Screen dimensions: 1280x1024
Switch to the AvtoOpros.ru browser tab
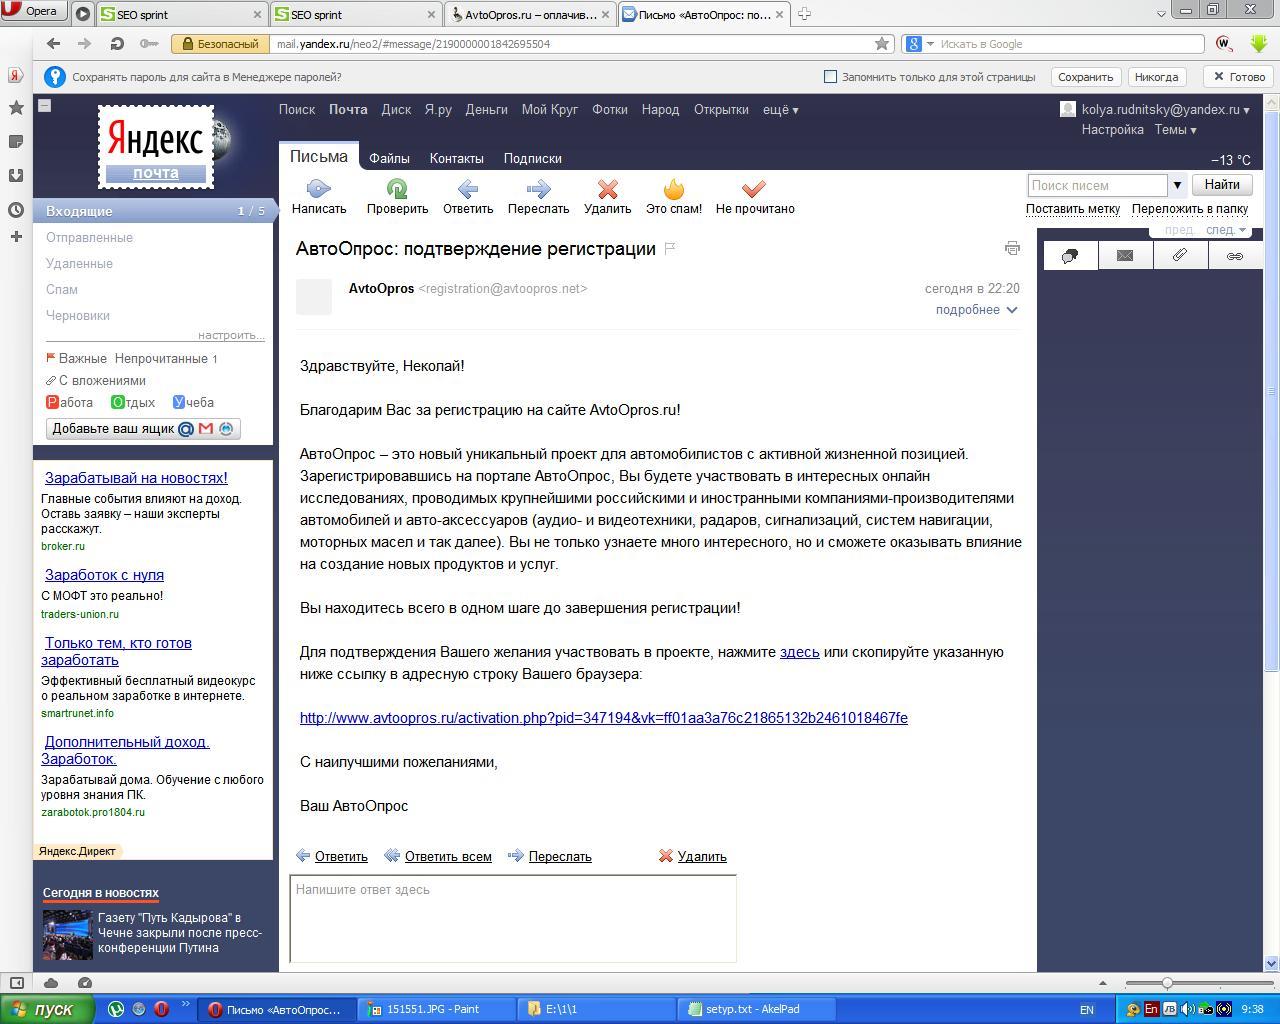[x=530, y=15]
